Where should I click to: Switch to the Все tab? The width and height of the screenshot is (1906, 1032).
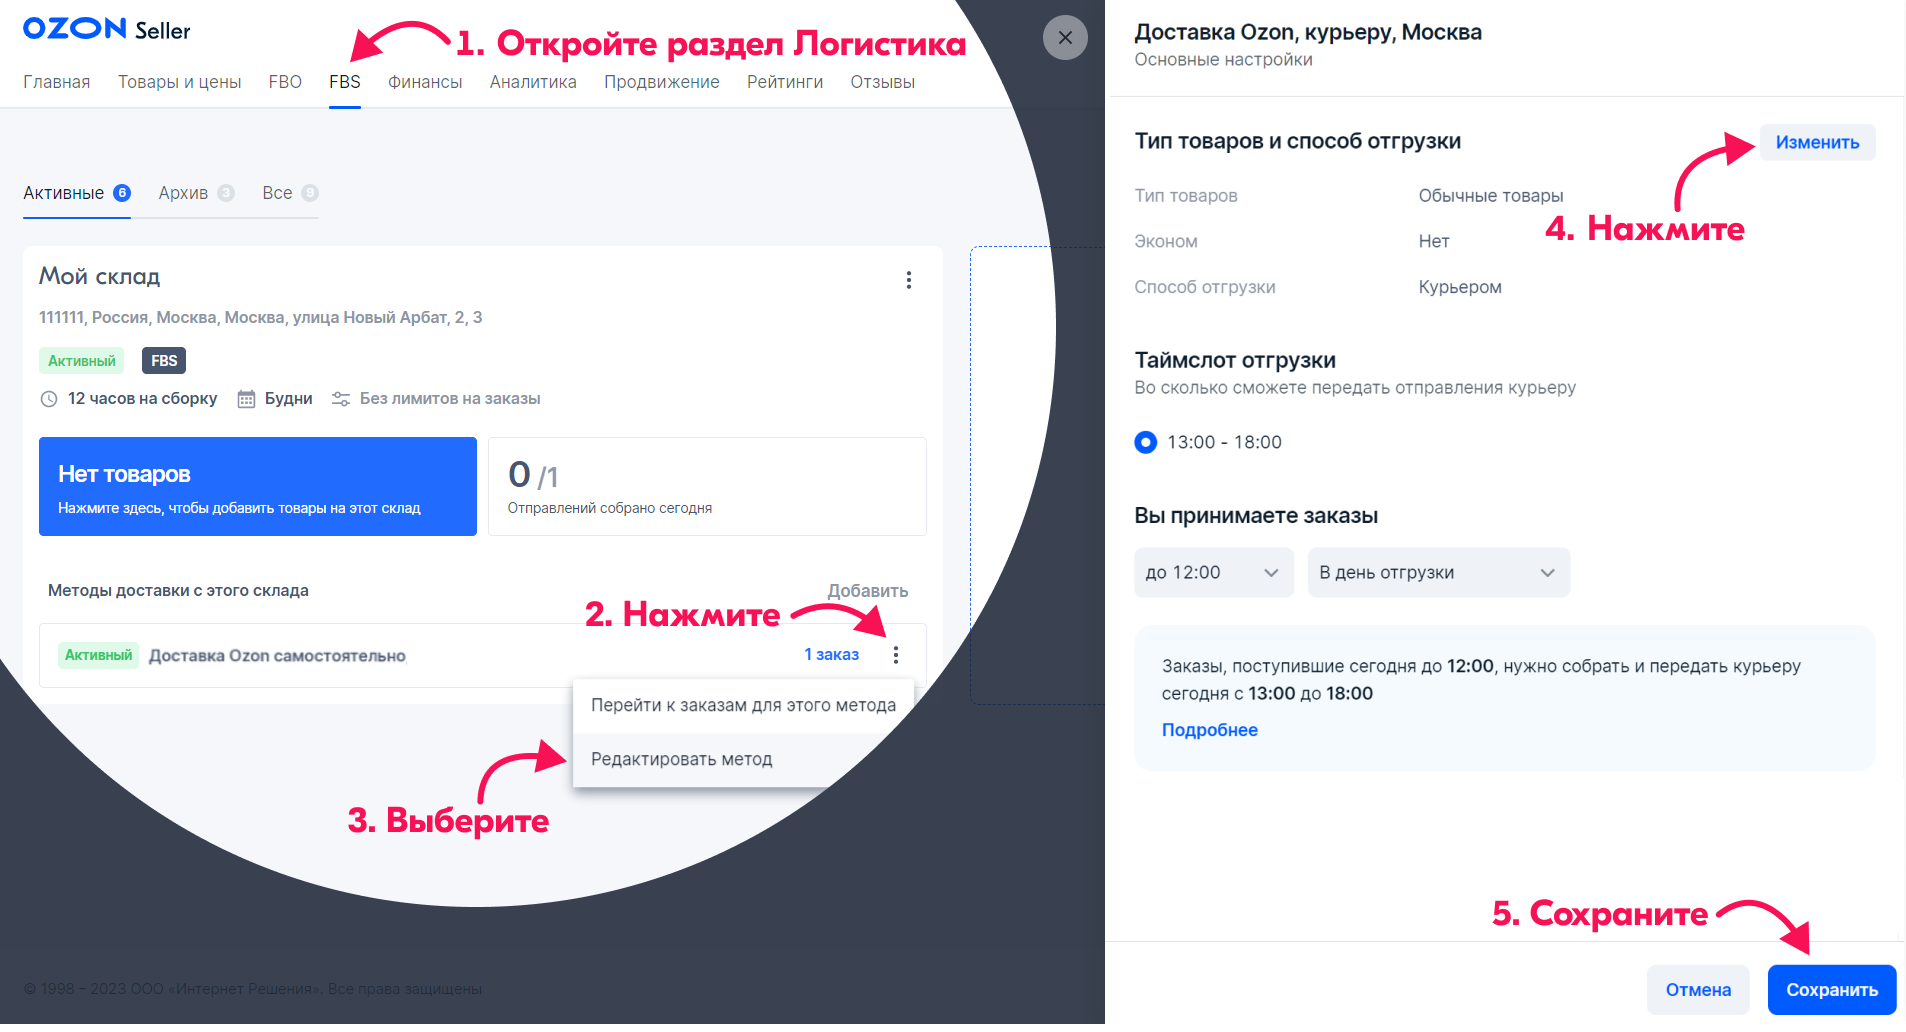pyautogui.click(x=290, y=193)
